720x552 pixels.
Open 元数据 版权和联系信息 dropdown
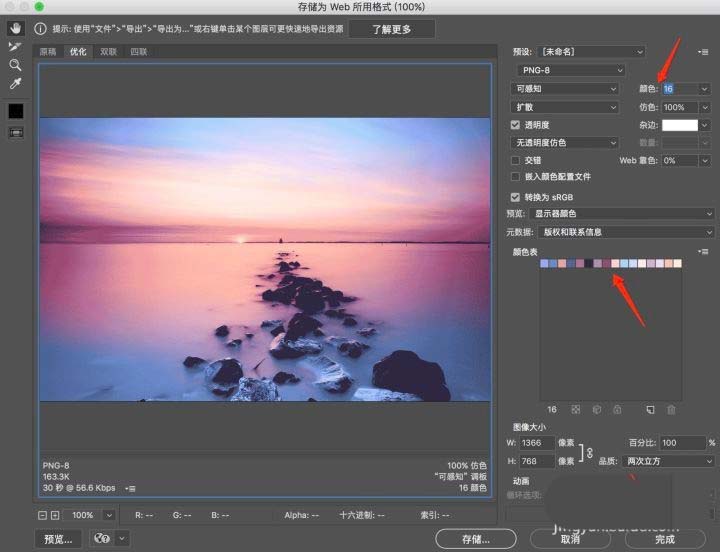click(x=626, y=232)
